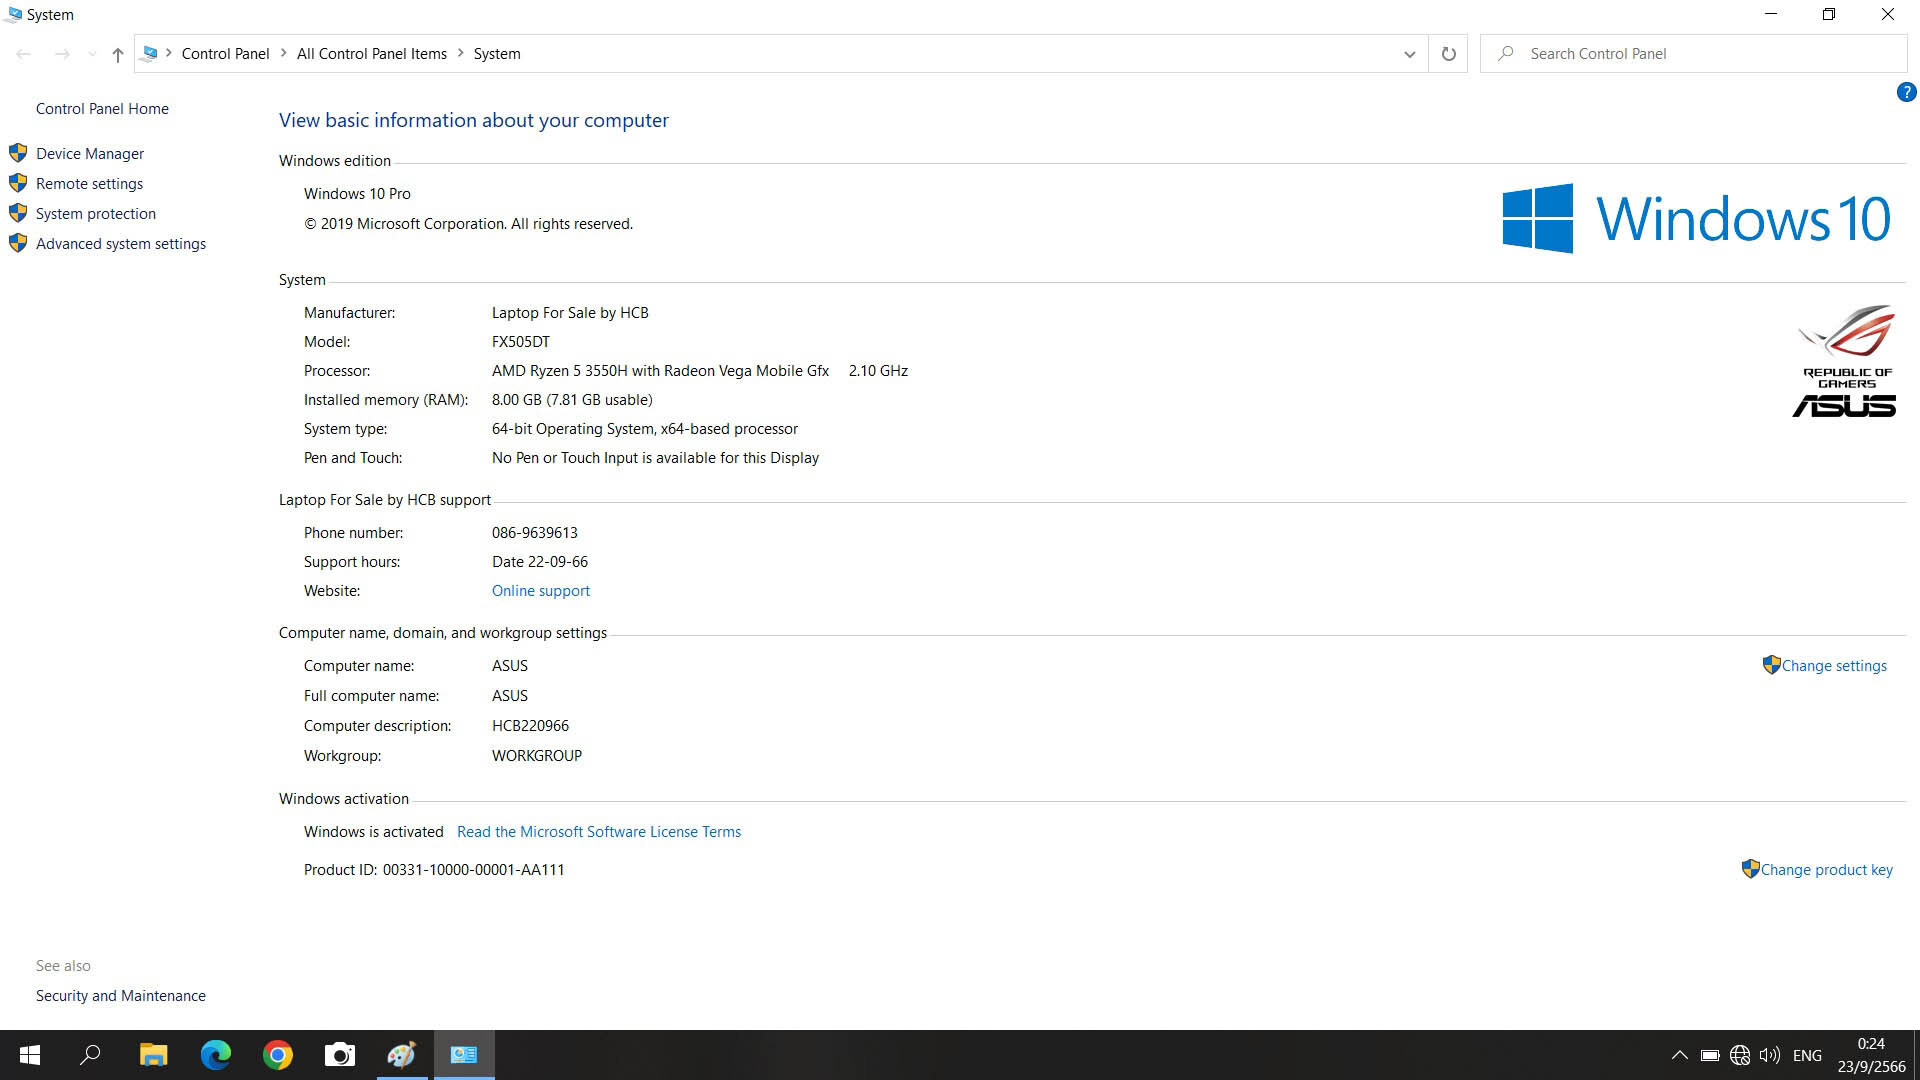This screenshot has height=1080, width=1920.
Task: Click the shield icon beside Device Manager
Action: pos(18,153)
